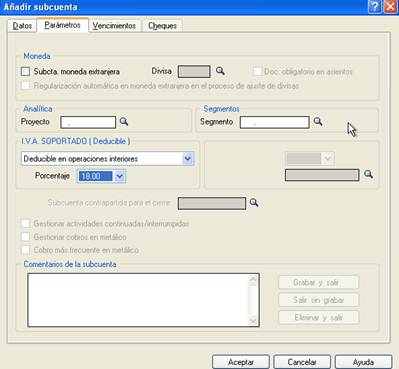Toggle Doc. obligatorio en asientos checkbox
399x369 pixels.
(x=257, y=71)
